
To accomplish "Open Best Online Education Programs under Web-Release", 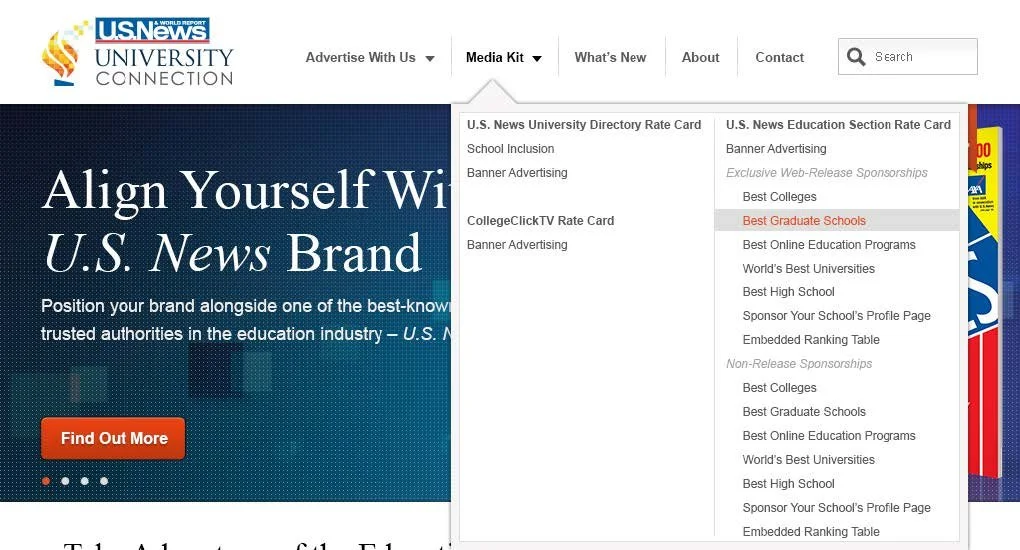I will click(x=829, y=245).
